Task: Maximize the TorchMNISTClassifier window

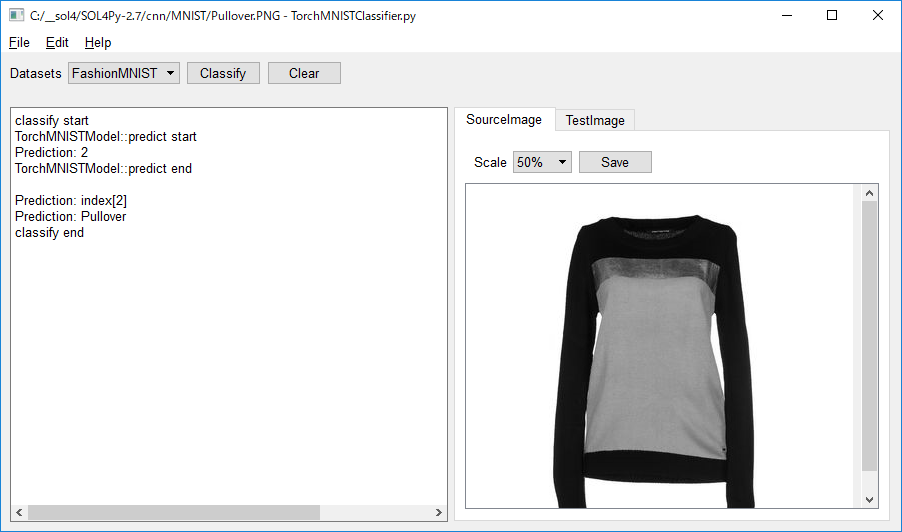Action: tap(832, 16)
